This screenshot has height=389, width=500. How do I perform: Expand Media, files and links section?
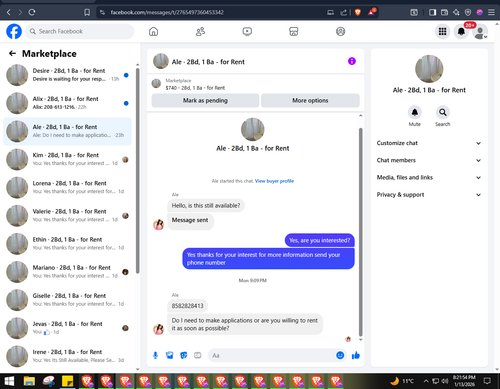coord(429,177)
